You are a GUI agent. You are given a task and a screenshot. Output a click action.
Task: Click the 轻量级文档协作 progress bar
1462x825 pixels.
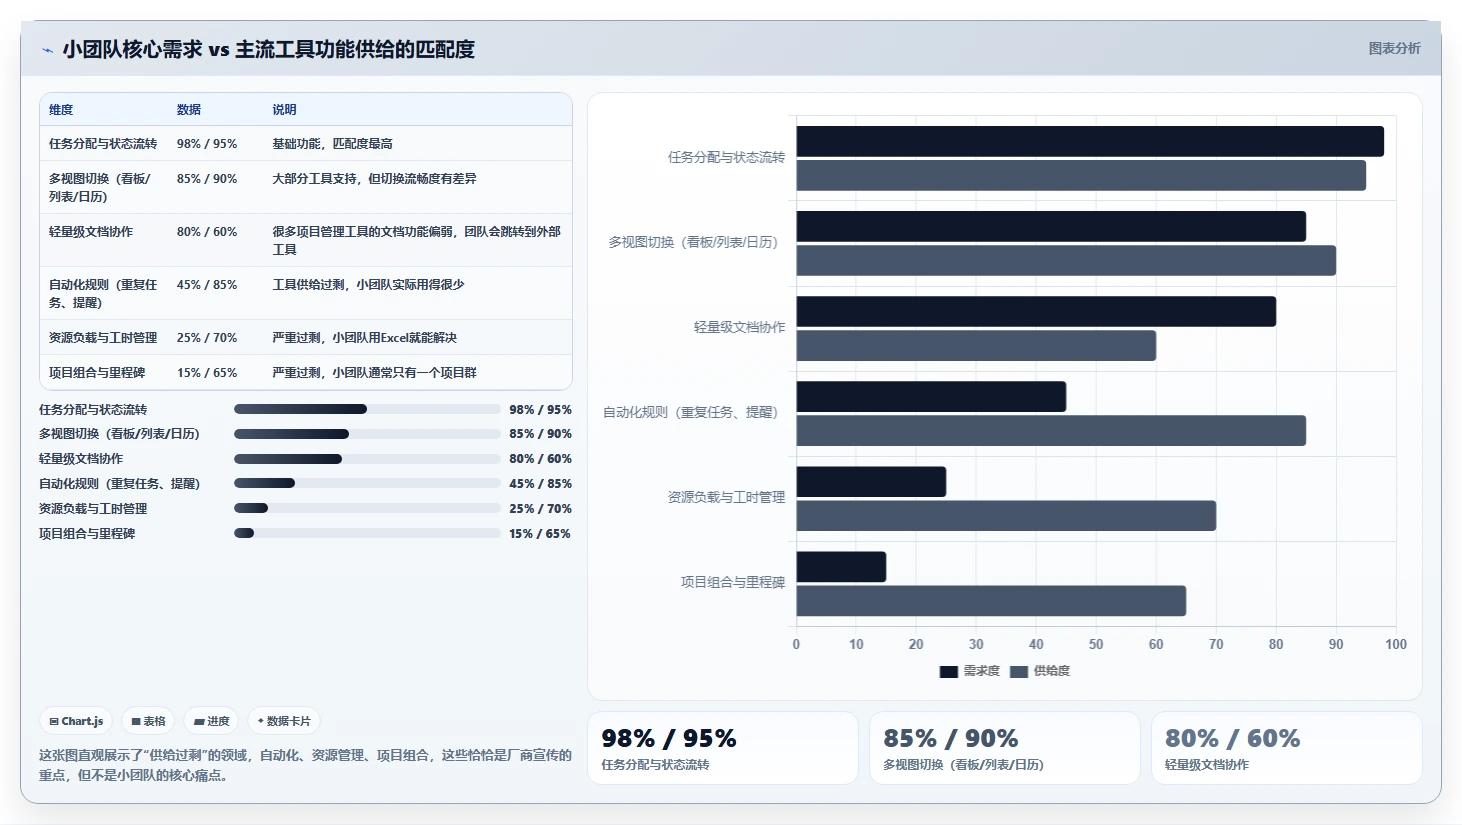pos(367,459)
